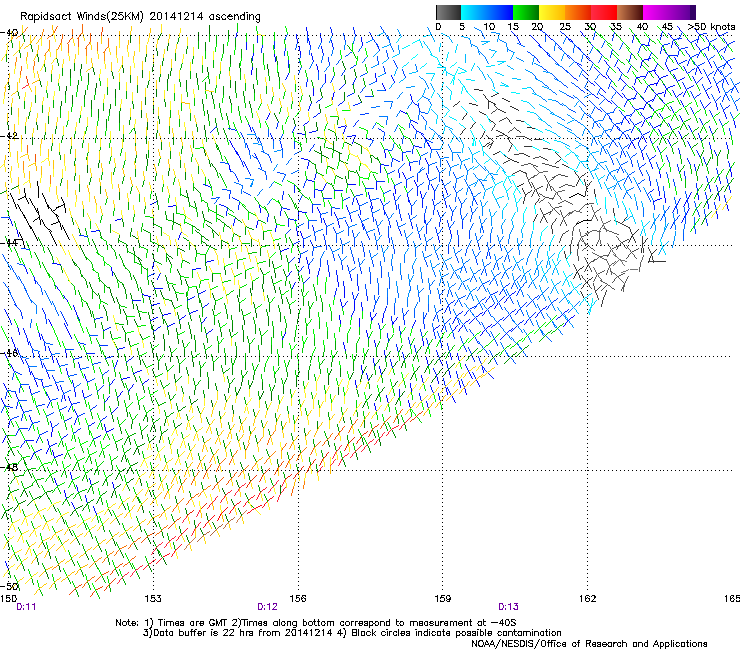Image resolution: width=740 pixels, height=650 pixels.
Task: Click the 'Rapidscat Winds(25KM) 20141214 ascending' title
Action: [140, 16]
